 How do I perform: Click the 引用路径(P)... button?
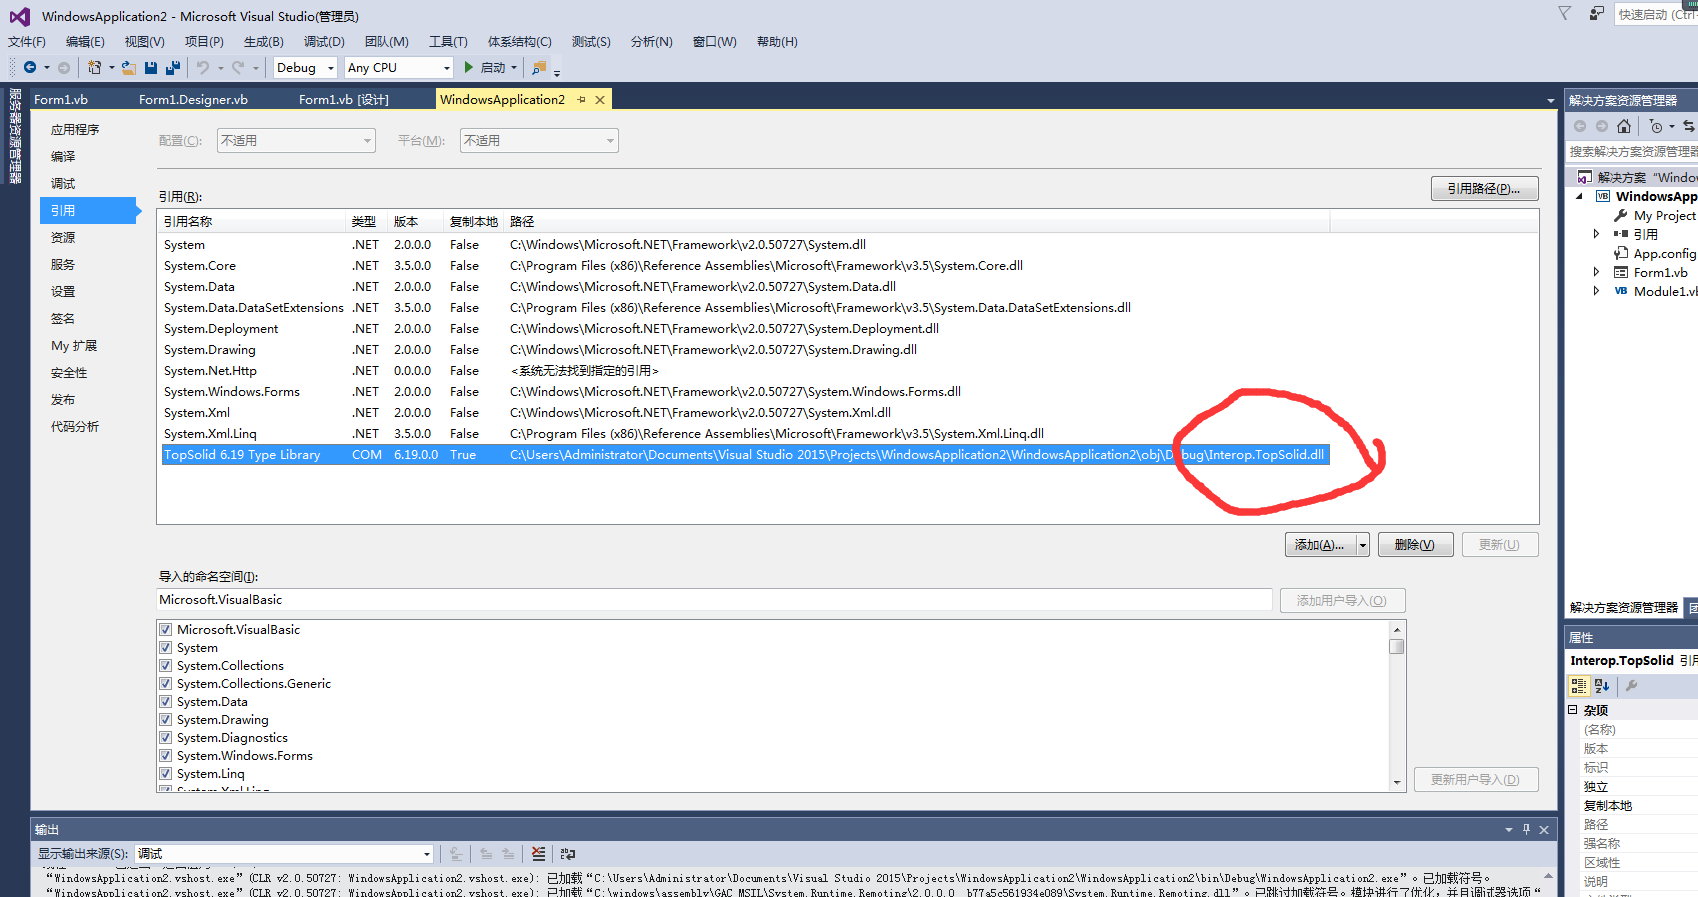1484,188
